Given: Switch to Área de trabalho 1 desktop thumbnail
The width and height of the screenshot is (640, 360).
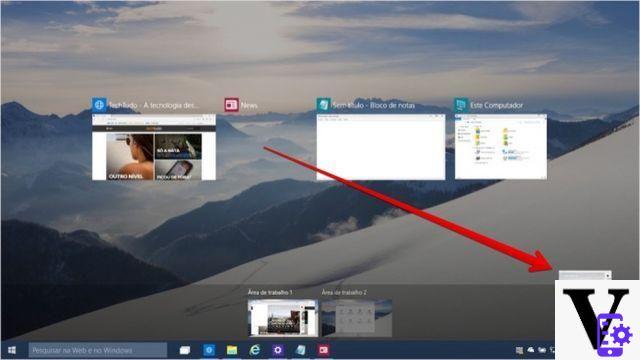Looking at the screenshot, I should [283, 318].
